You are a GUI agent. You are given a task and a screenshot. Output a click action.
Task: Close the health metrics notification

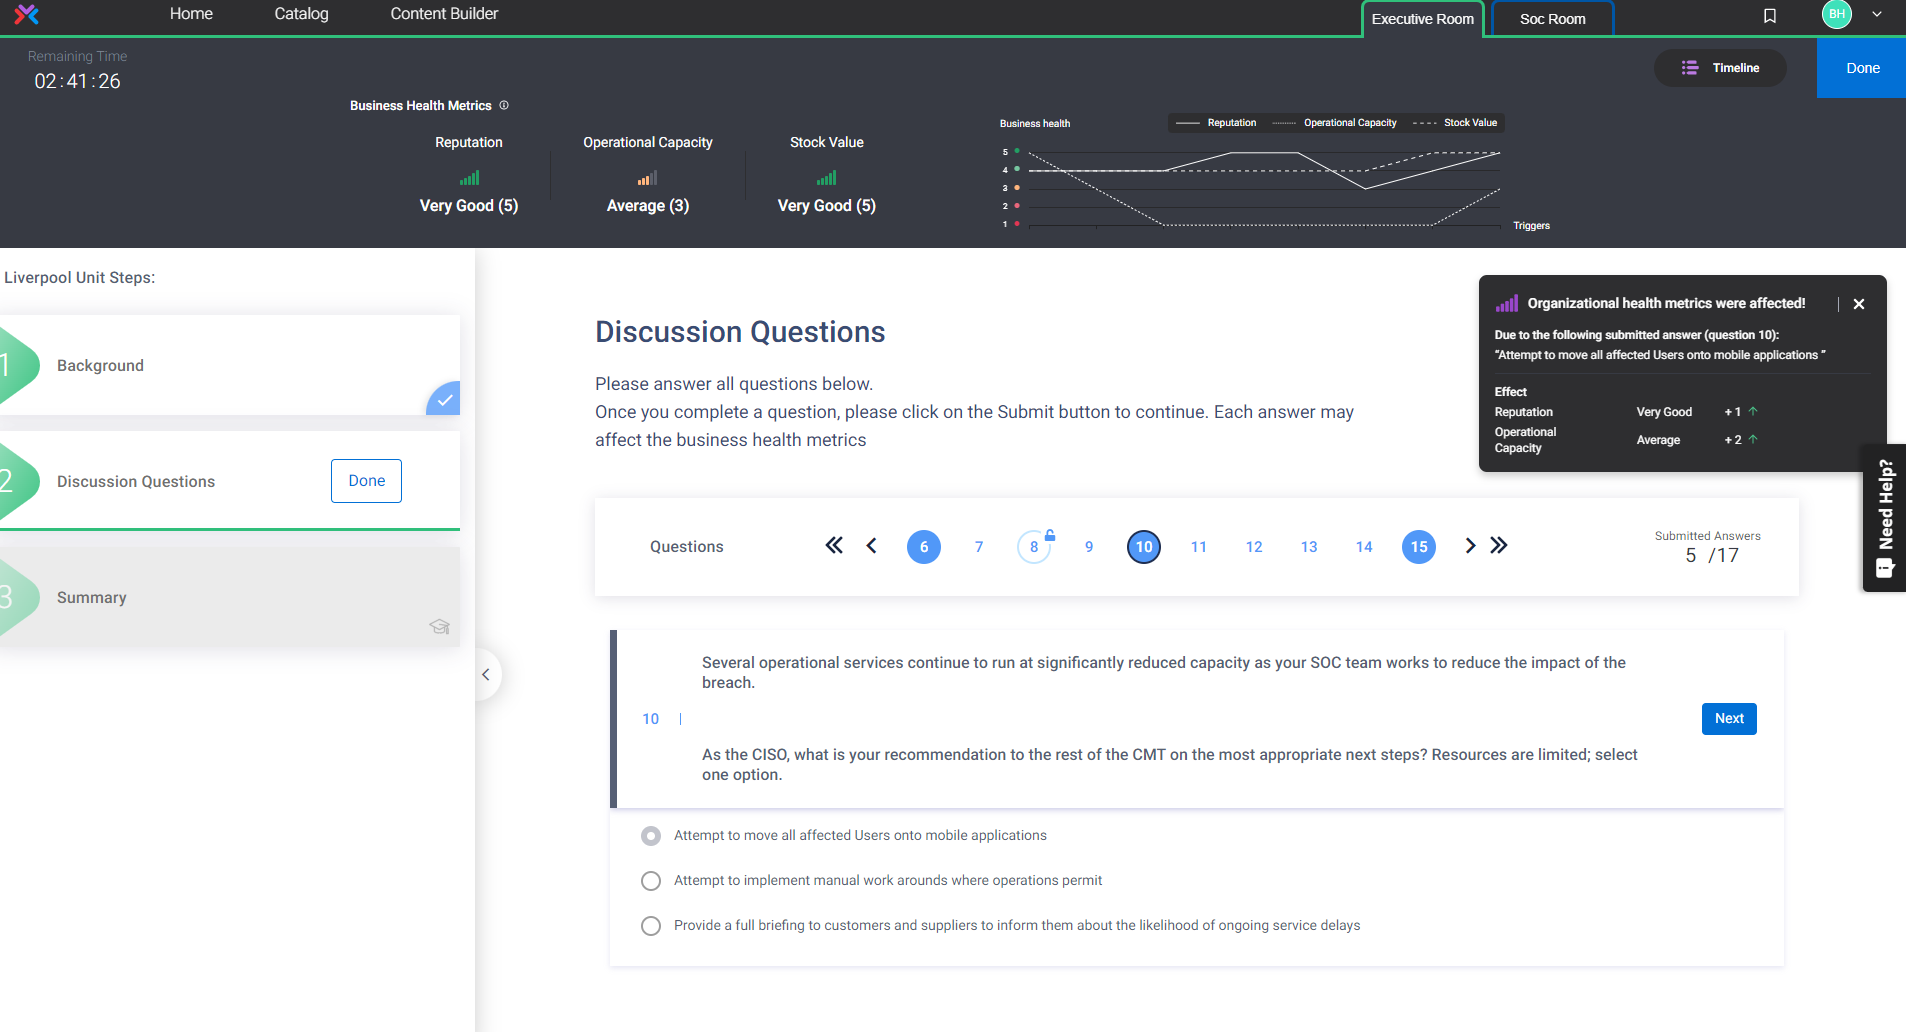[1859, 304]
